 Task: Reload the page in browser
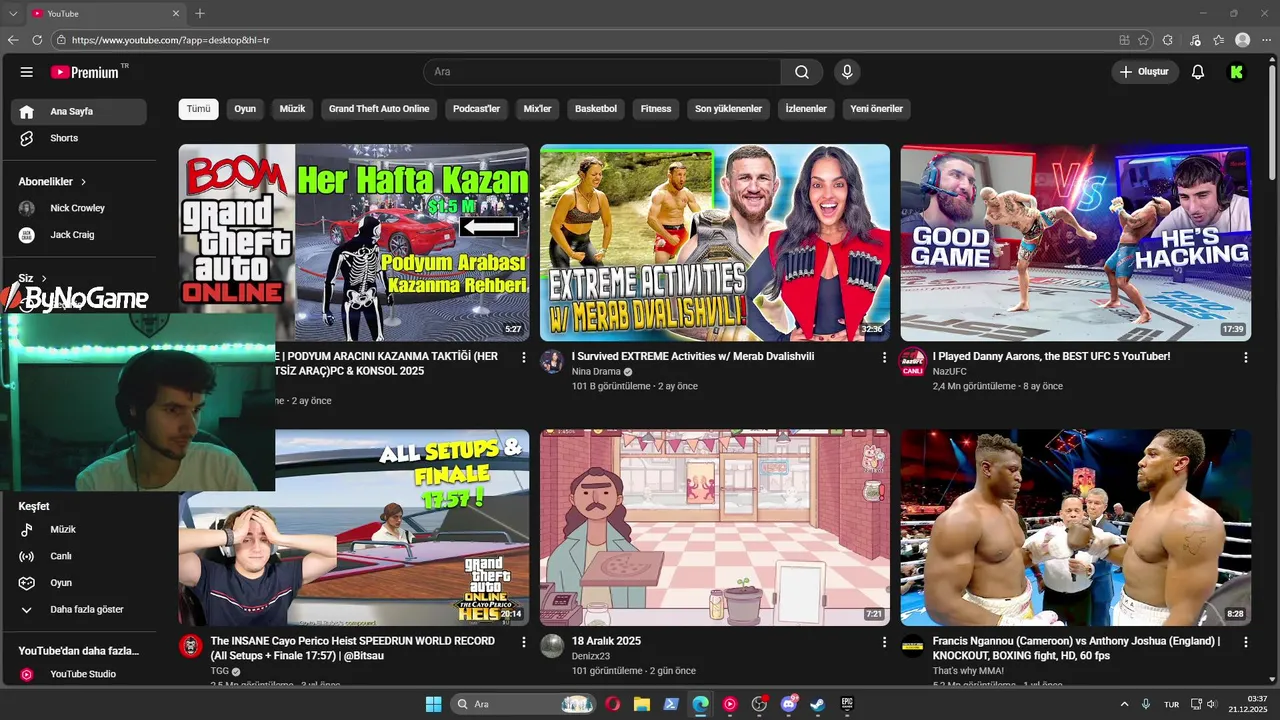pyautogui.click(x=37, y=40)
